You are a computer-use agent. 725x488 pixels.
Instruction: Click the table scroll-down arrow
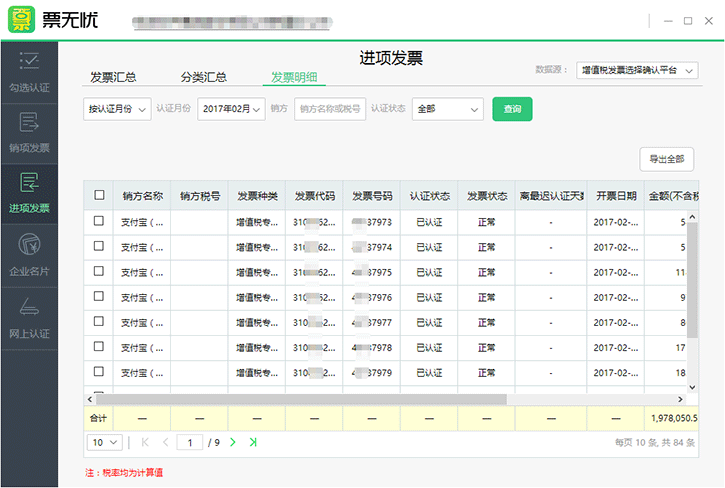(692, 388)
